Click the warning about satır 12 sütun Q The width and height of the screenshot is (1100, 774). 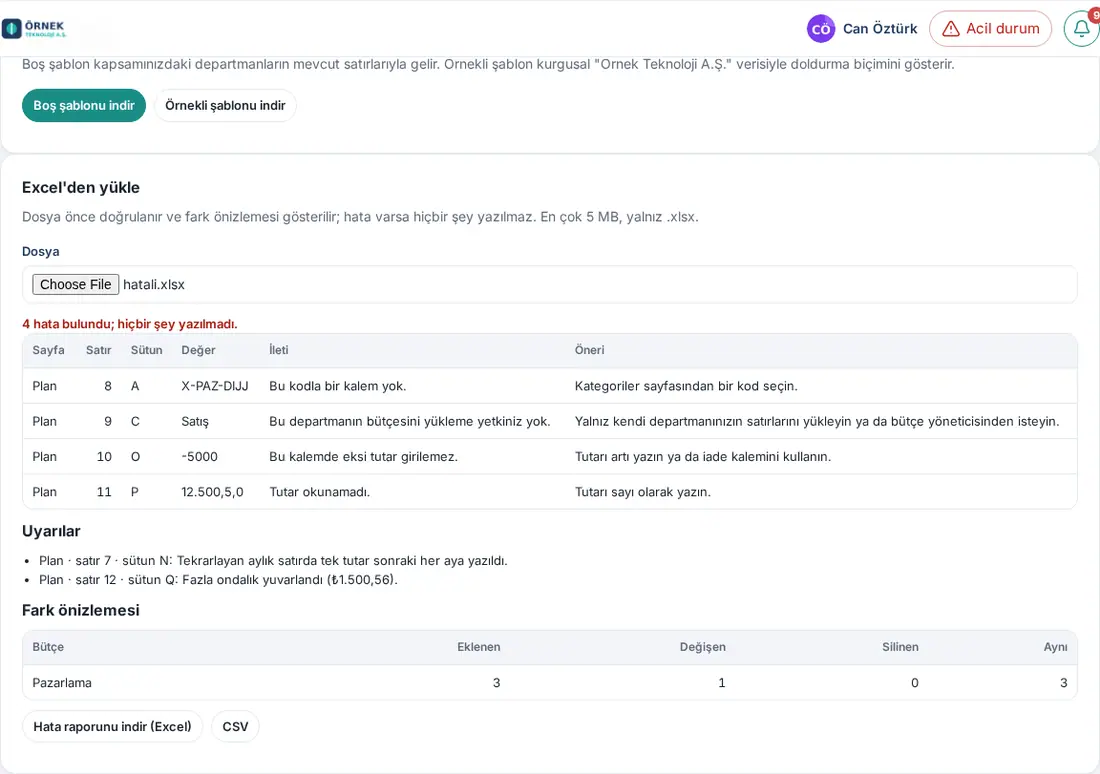218,580
